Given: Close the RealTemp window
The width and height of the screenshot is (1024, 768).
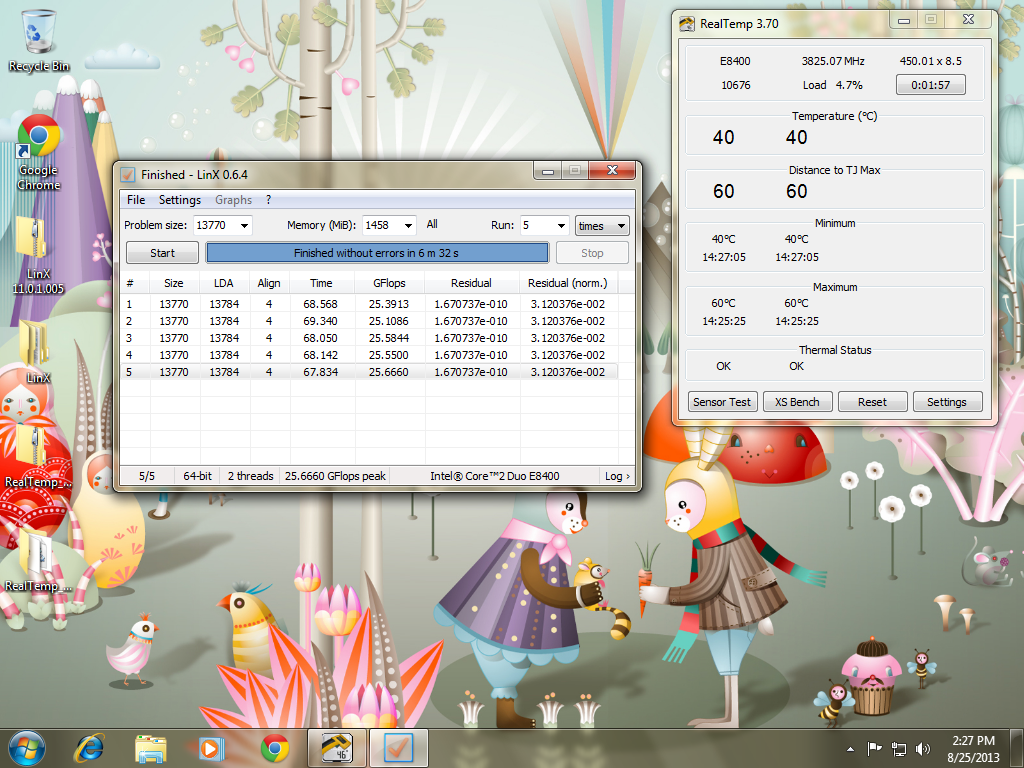Looking at the screenshot, I should (968, 20).
